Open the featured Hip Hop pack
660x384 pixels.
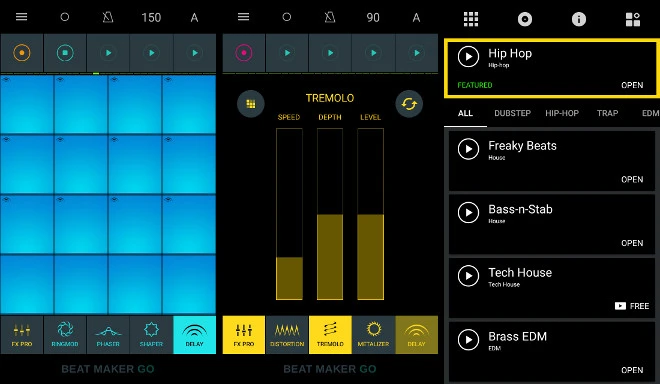click(x=632, y=85)
